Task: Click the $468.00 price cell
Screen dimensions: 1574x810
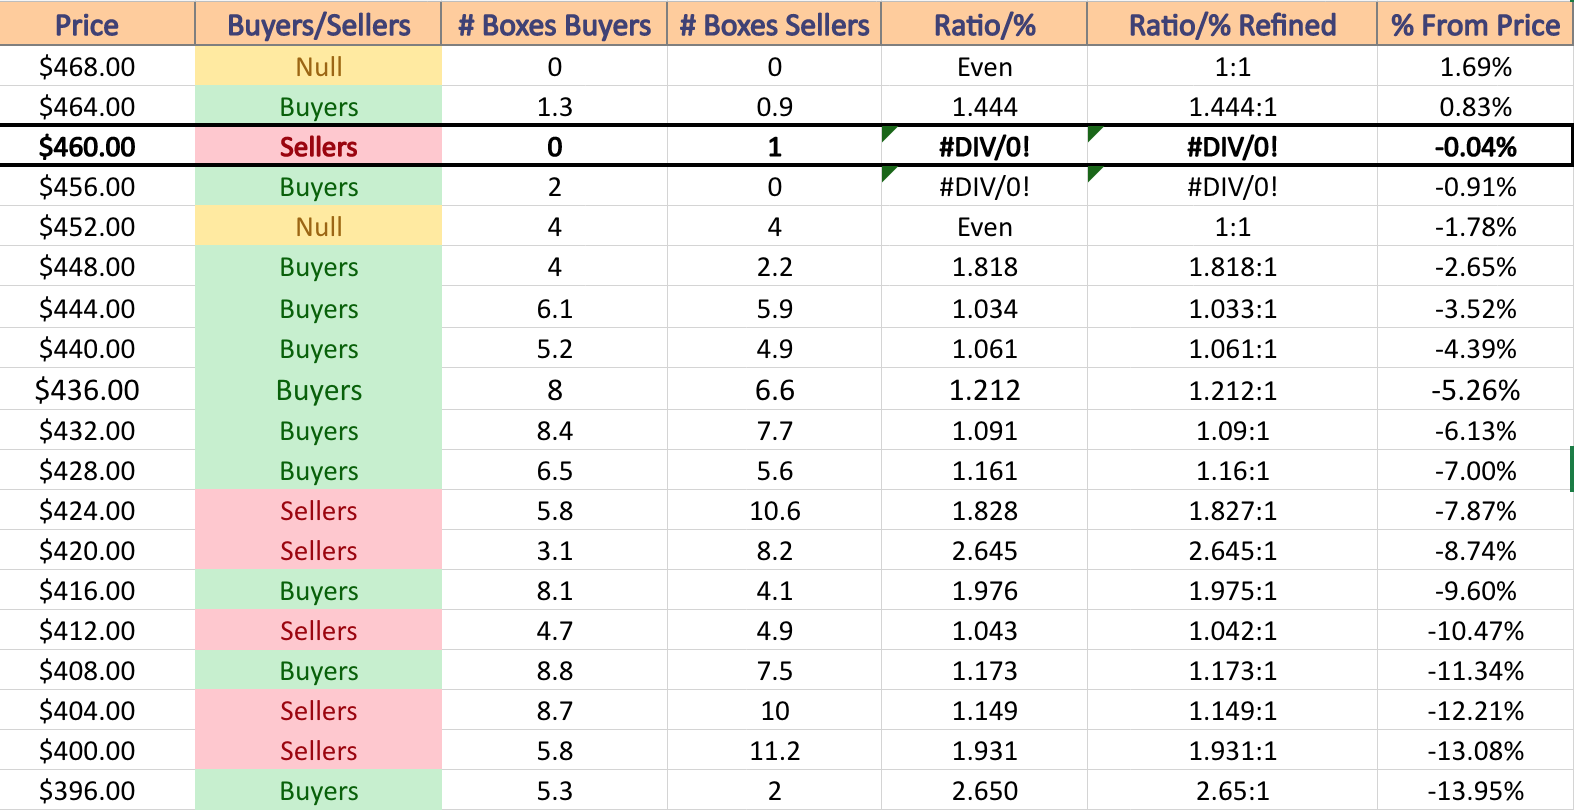Action: [x=97, y=66]
